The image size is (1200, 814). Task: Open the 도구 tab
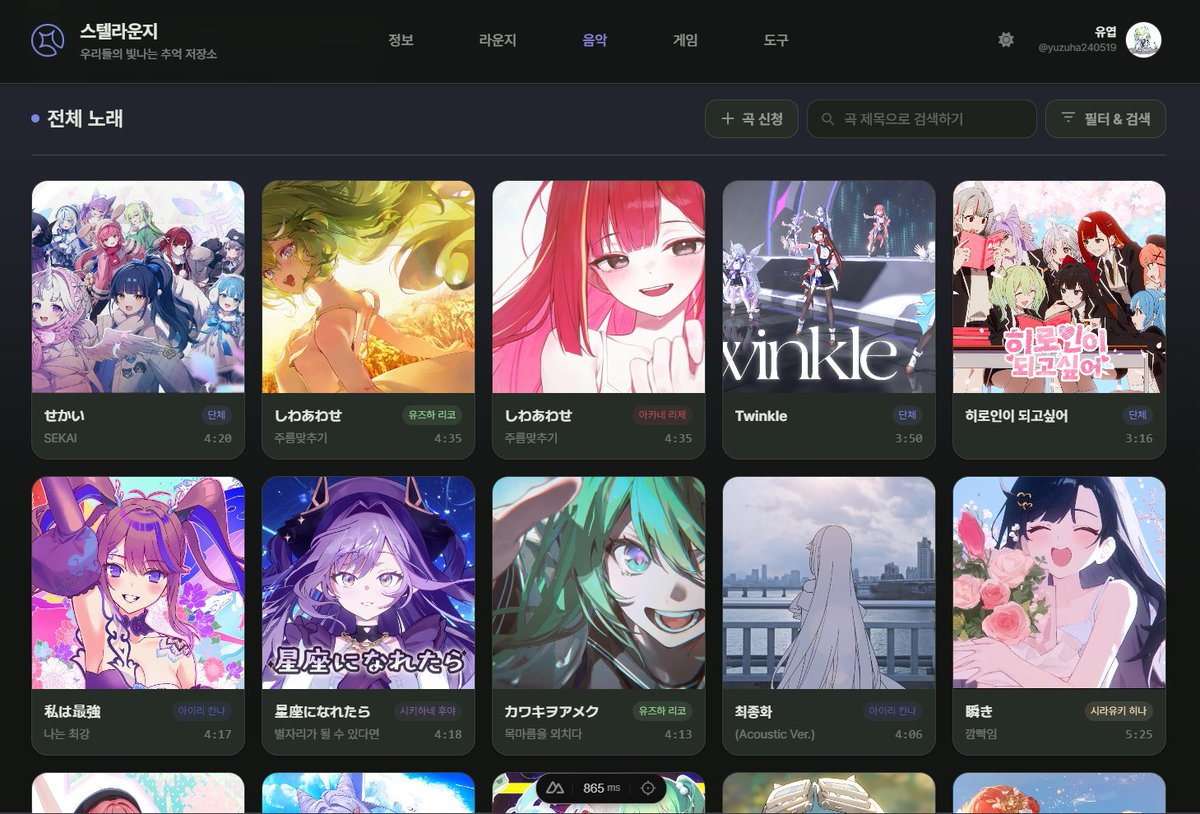[776, 40]
